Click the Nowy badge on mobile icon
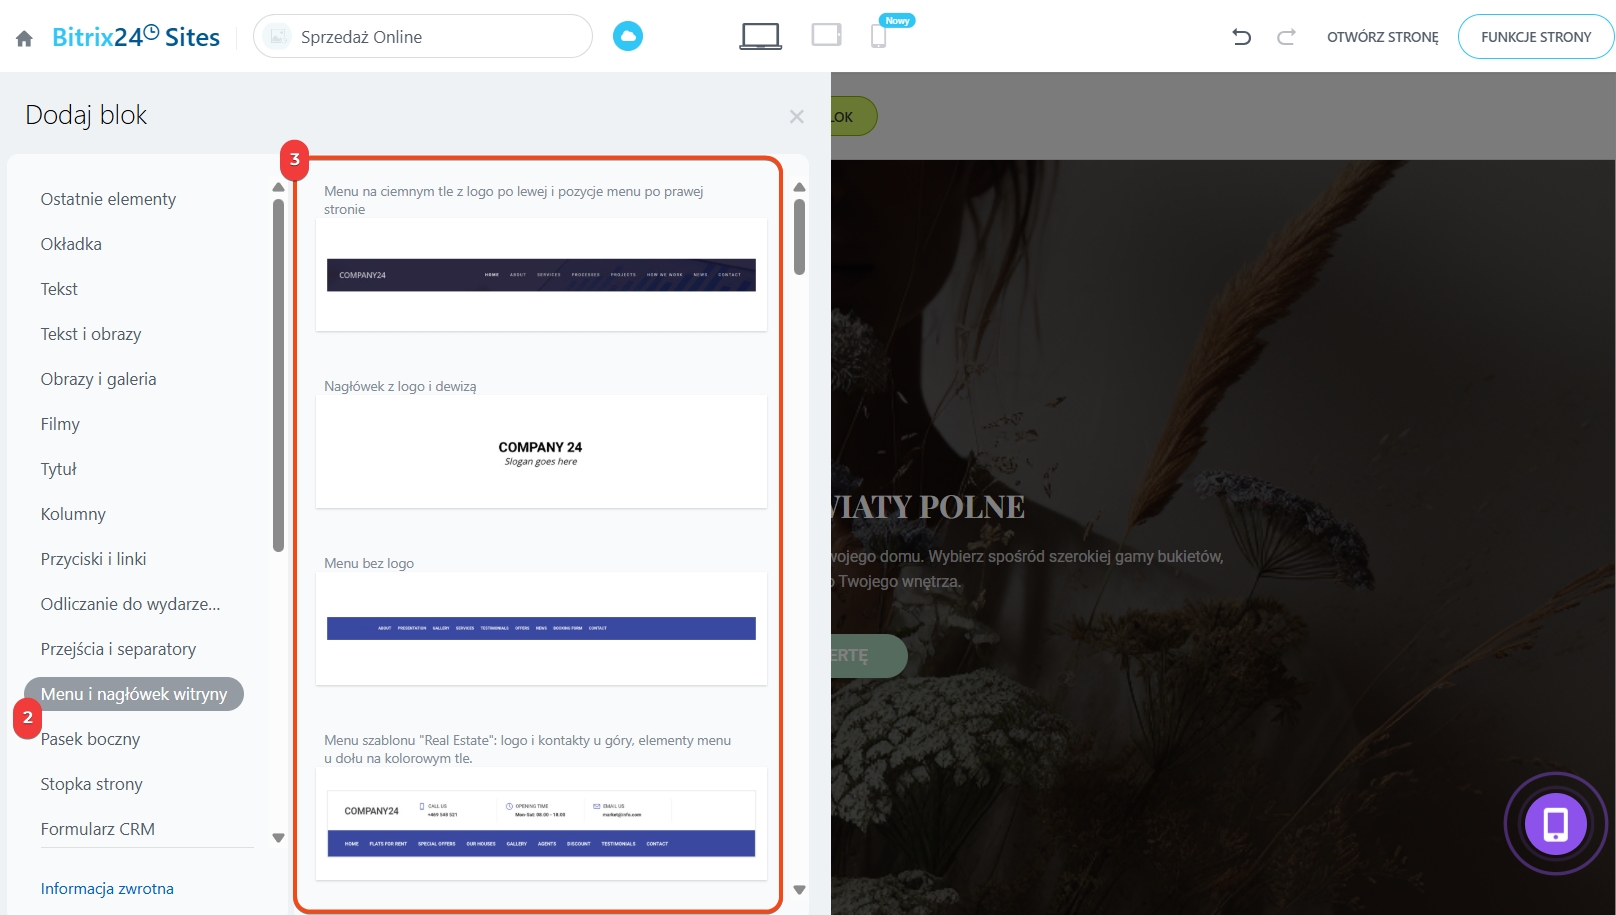This screenshot has height=915, width=1616. coord(897,20)
